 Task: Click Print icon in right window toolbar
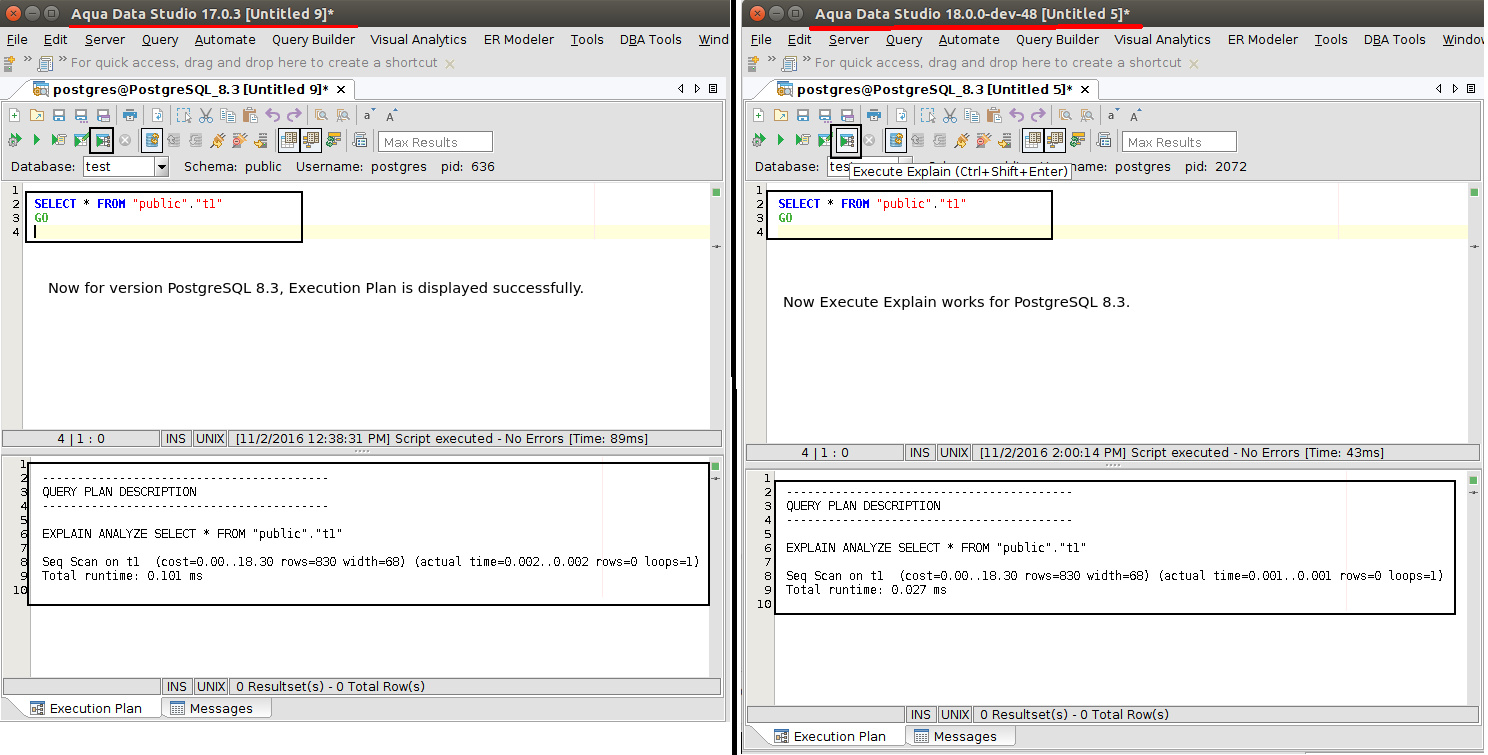874,115
